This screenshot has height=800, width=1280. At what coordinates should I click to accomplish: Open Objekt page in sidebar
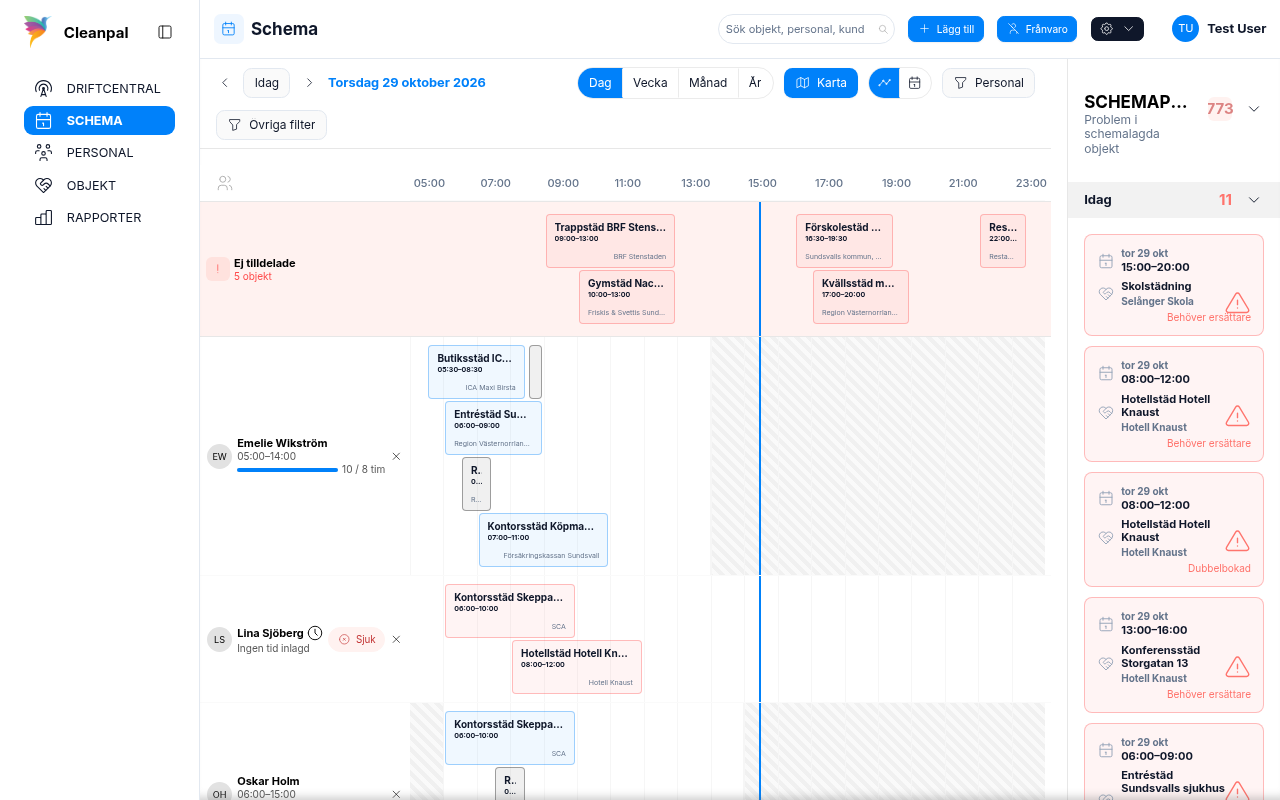[x=99, y=185]
